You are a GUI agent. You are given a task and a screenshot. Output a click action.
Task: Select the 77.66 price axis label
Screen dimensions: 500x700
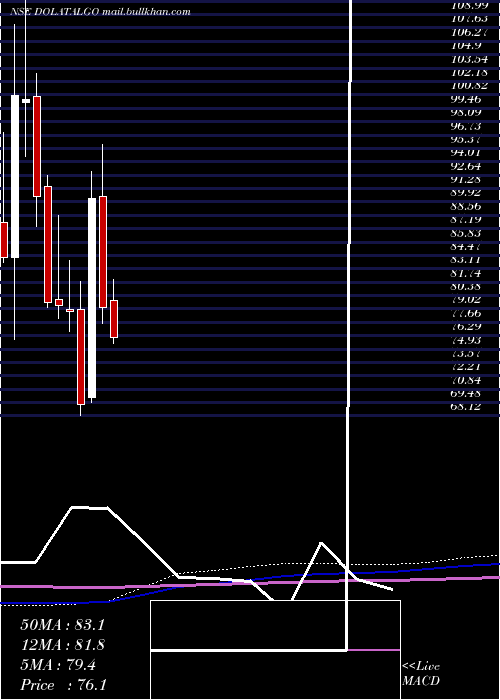pyautogui.click(x=466, y=313)
